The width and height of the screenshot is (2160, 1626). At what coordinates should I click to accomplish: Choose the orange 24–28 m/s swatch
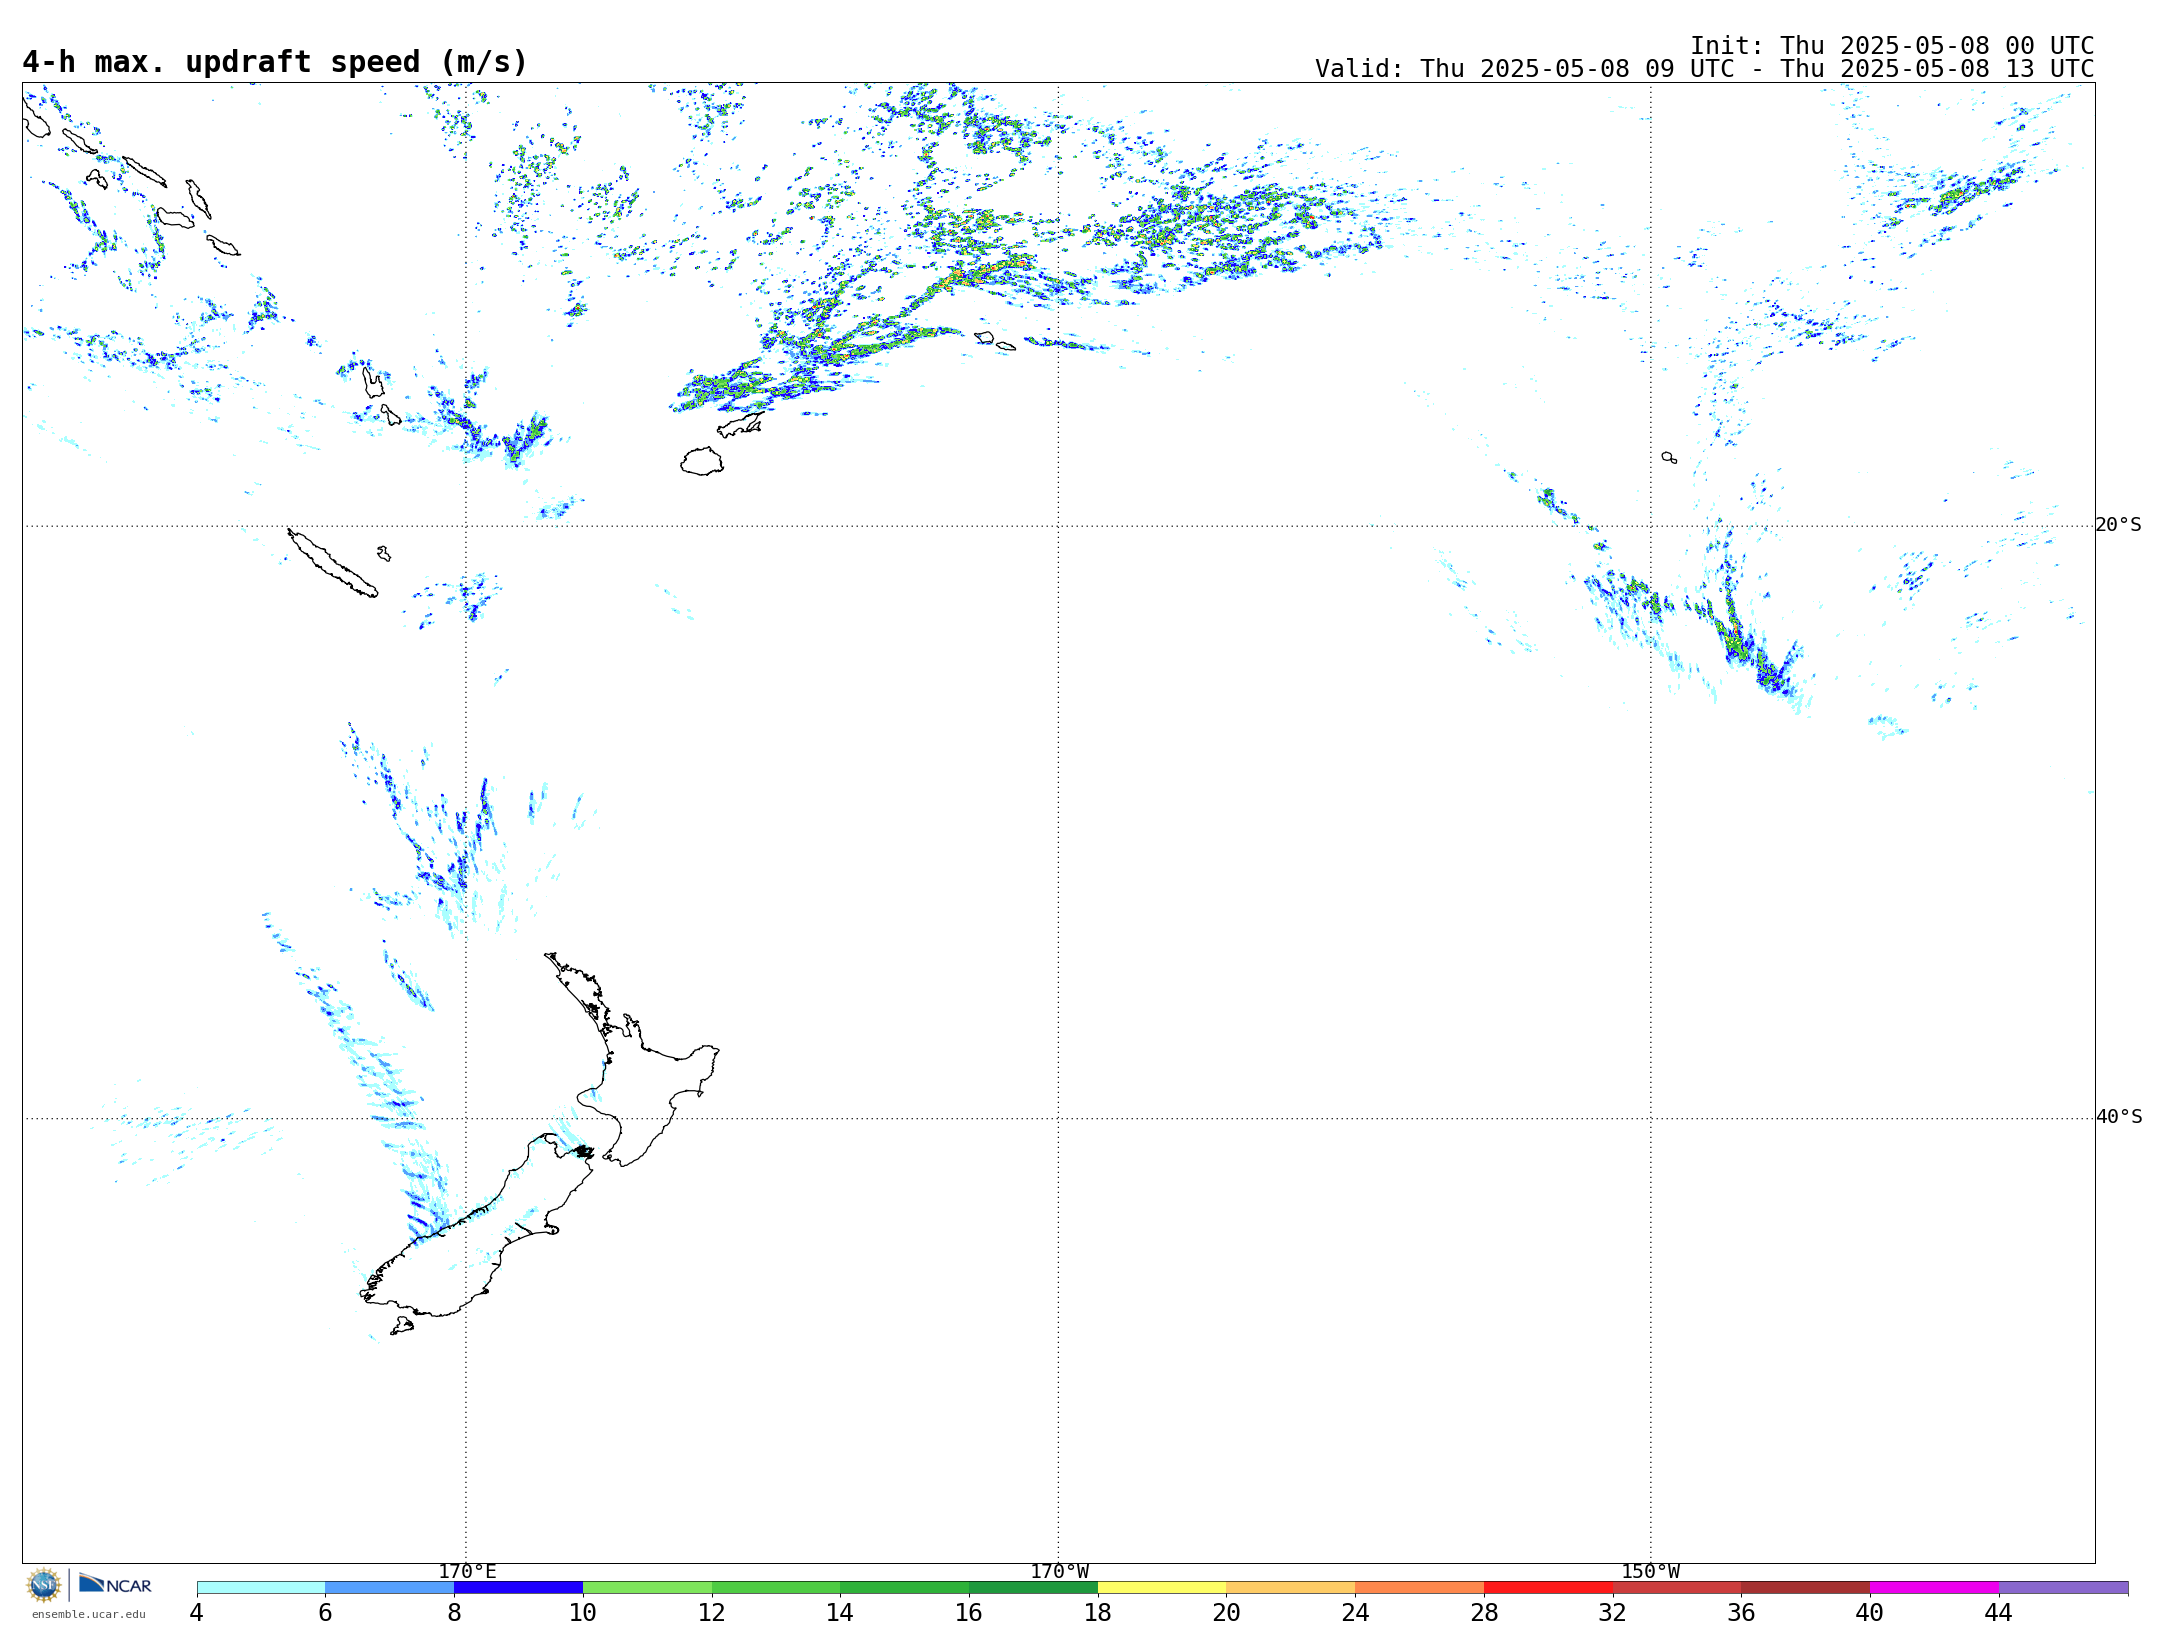tap(1420, 1588)
